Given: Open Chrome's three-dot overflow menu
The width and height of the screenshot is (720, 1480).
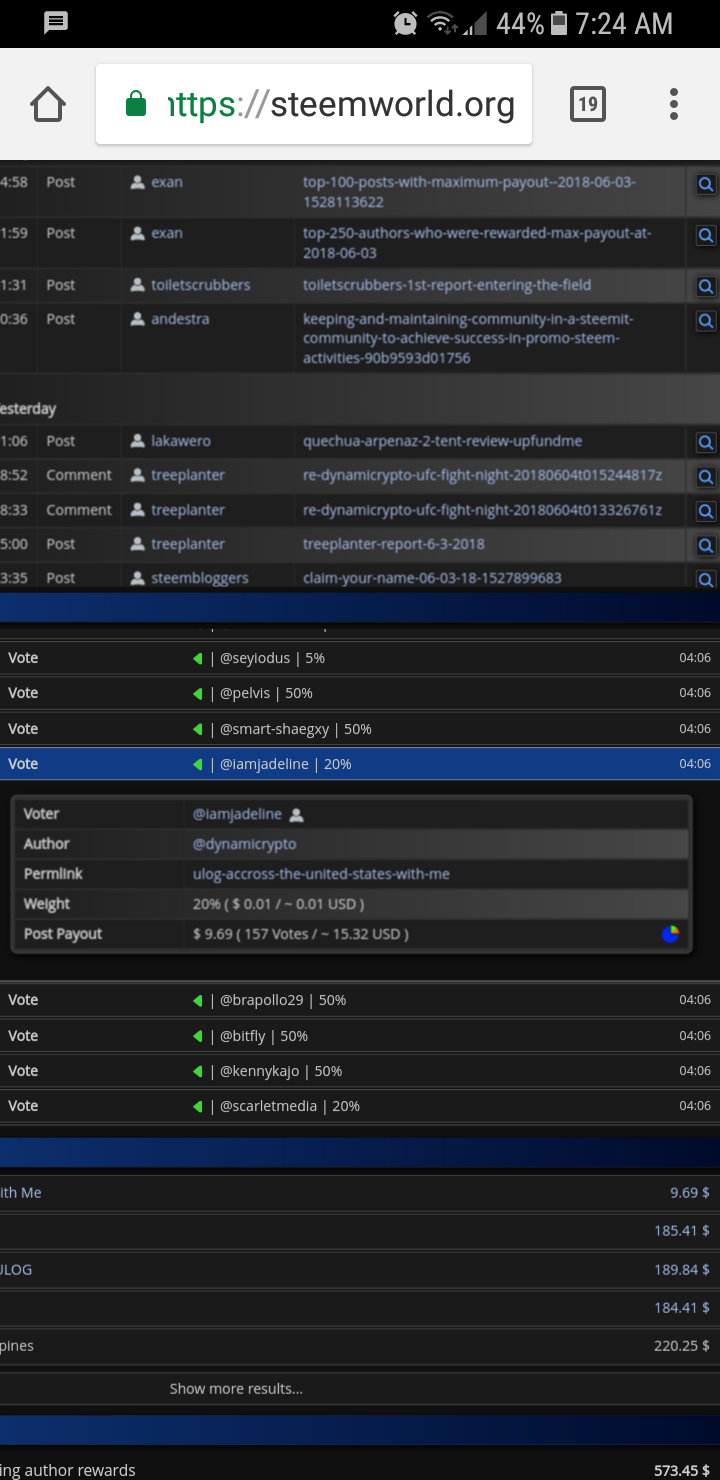Looking at the screenshot, I should (674, 104).
